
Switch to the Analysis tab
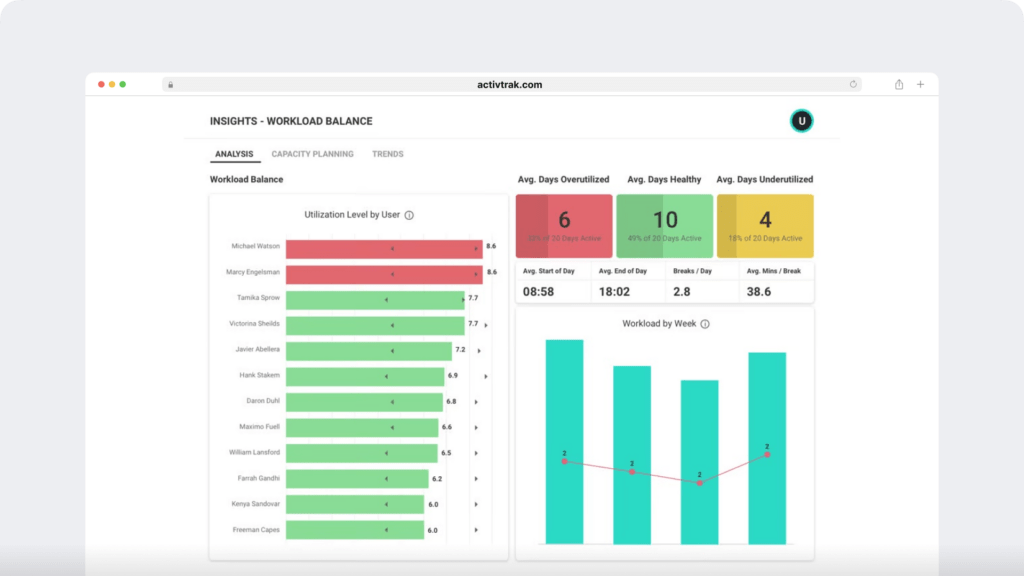[234, 154]
